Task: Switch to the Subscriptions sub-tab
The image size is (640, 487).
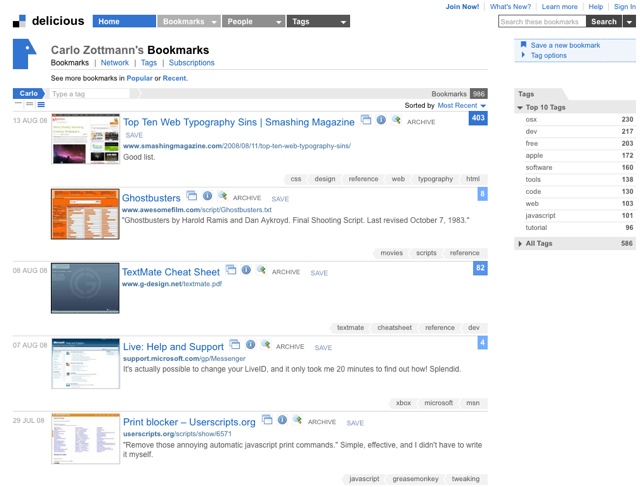Action: [191, 62]
